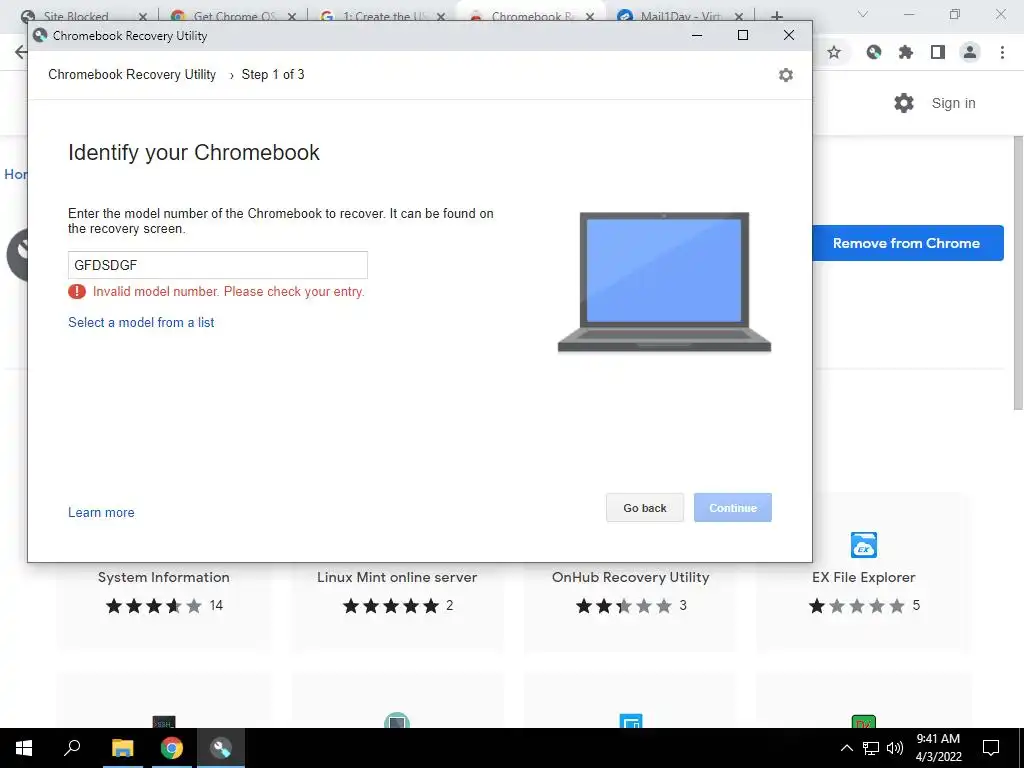Open File Explorer from taskbar

point(122,748)
